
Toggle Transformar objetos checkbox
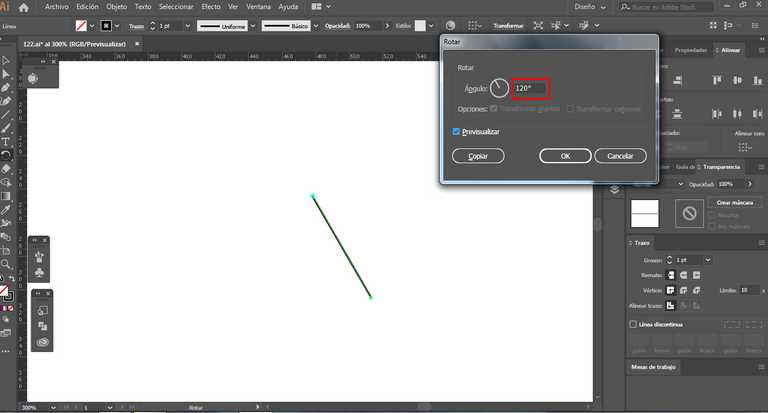(494, 108)
